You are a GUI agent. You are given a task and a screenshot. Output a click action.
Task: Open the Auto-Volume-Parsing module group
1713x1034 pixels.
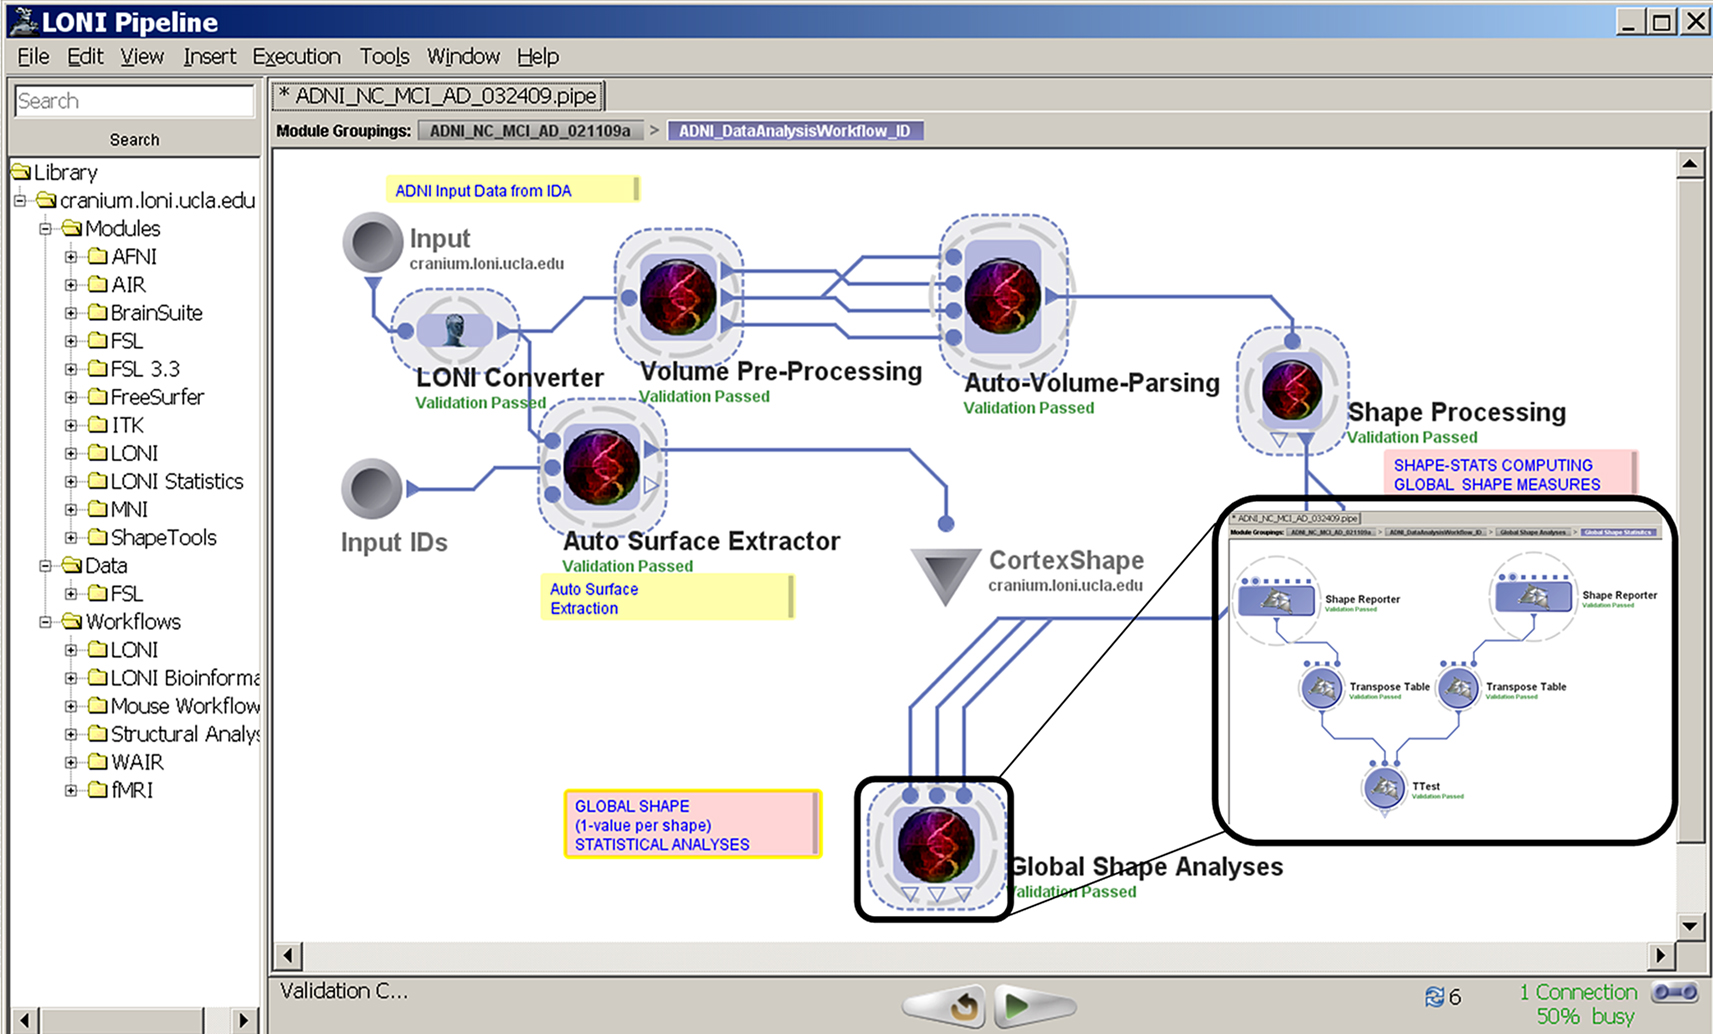1003,296
